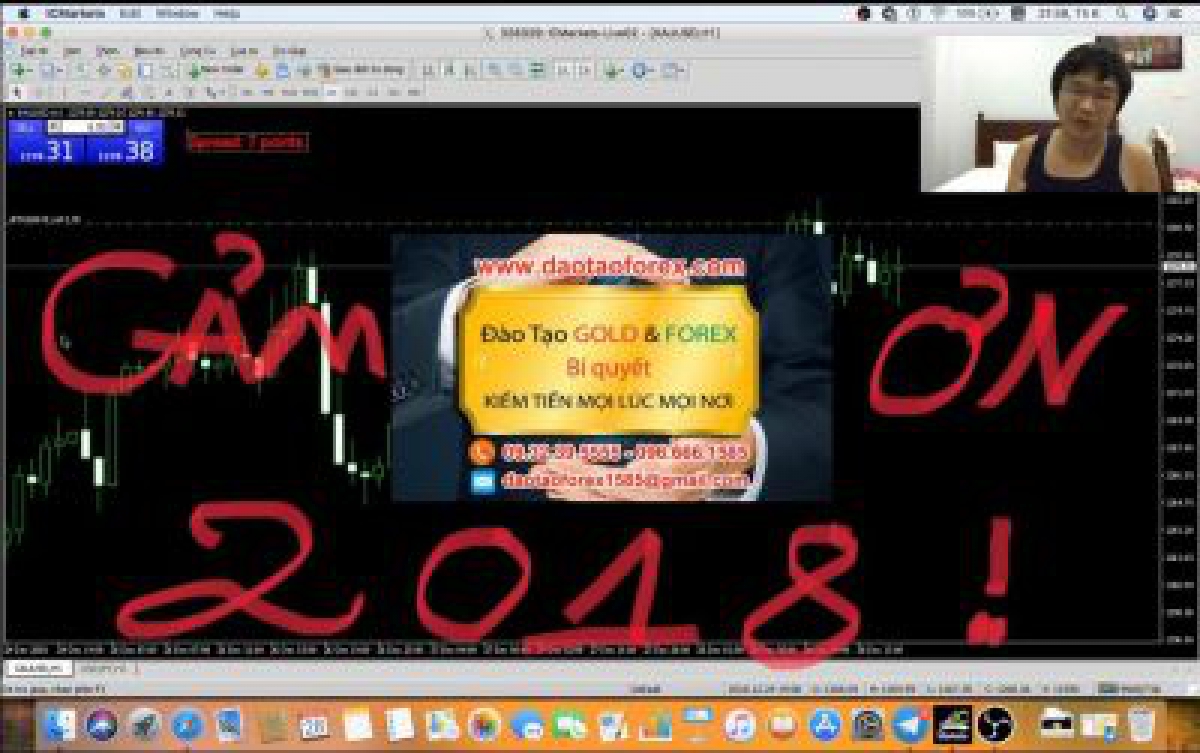Select the D1 timeframe
1200x753 pixels.
tap(374, 92)
